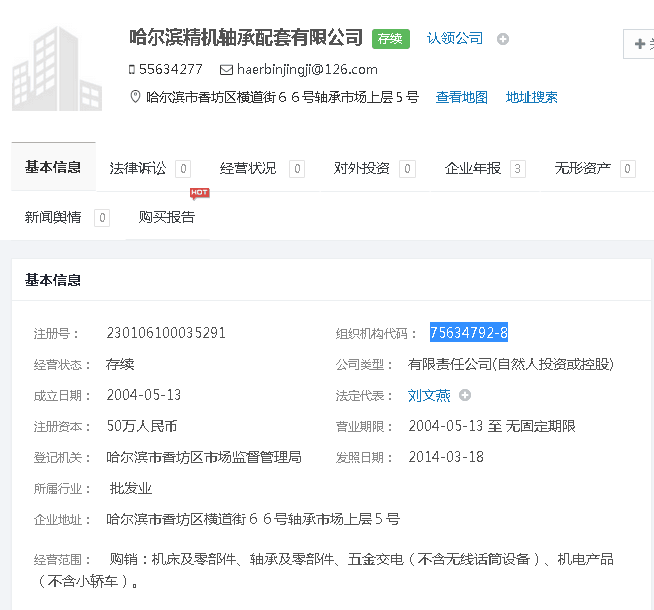Click the phone icon before 55634277
654x610 pixels.
click(x=132, y=70)
